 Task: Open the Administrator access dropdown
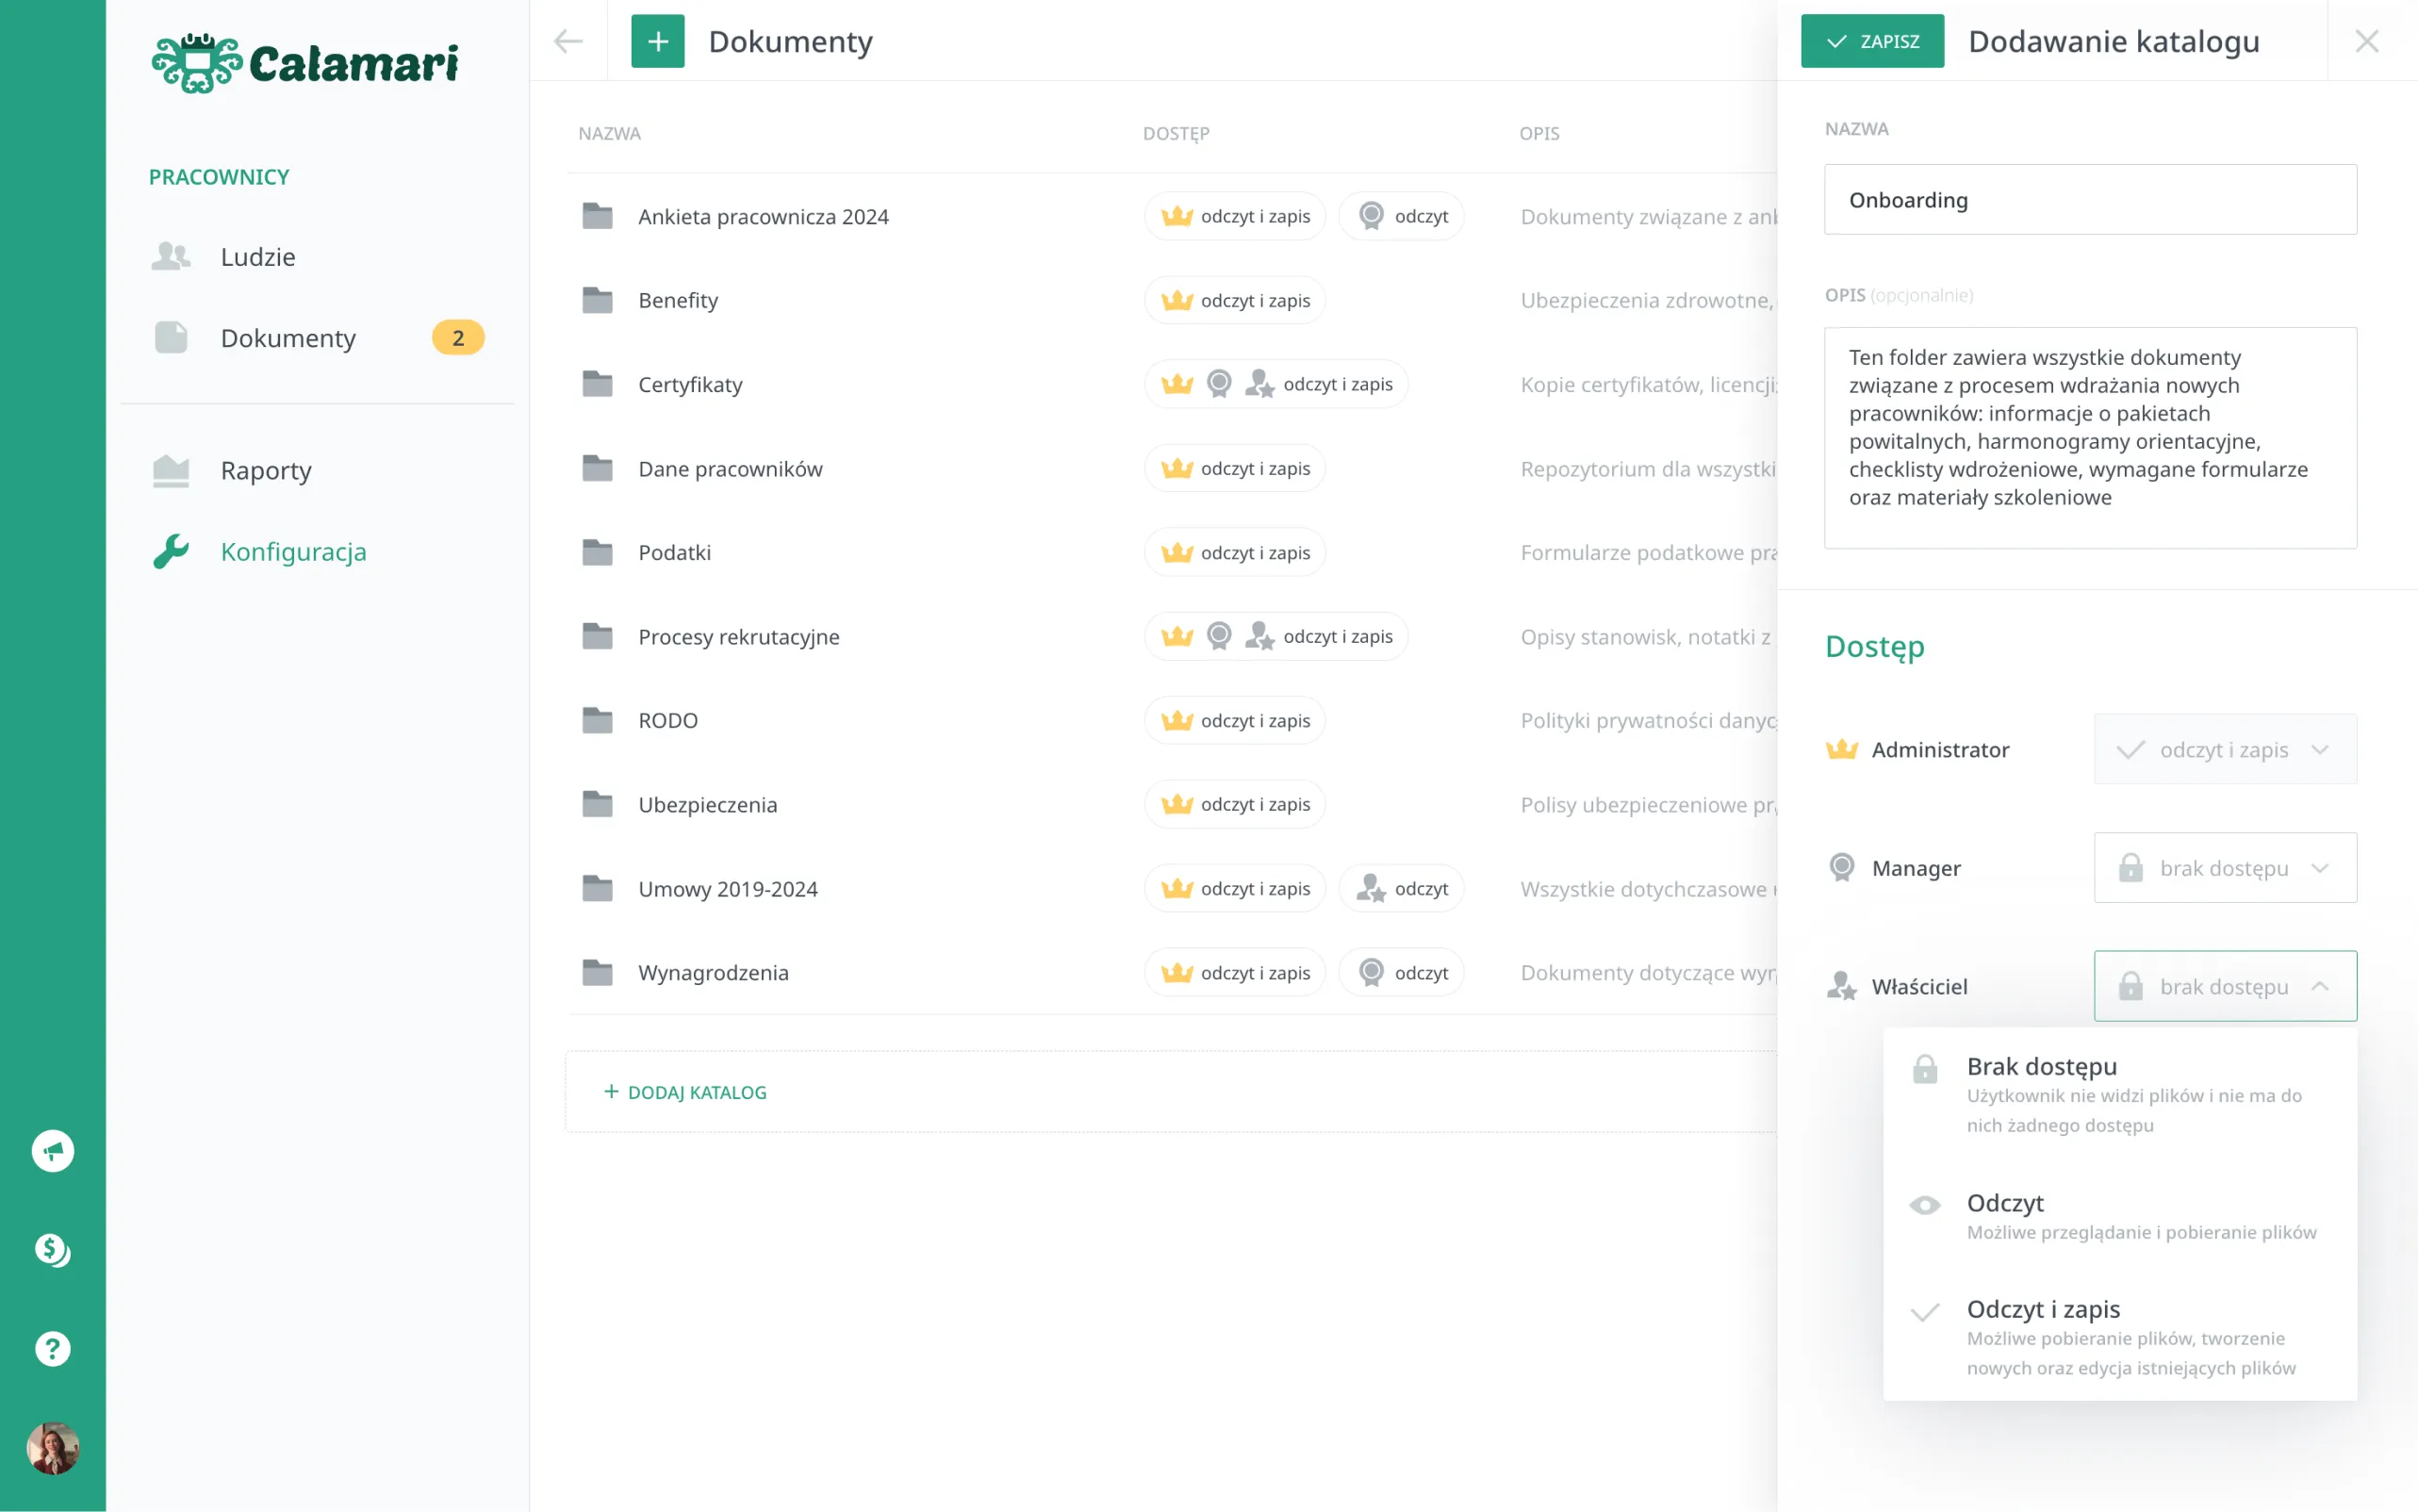[2225, 749]
